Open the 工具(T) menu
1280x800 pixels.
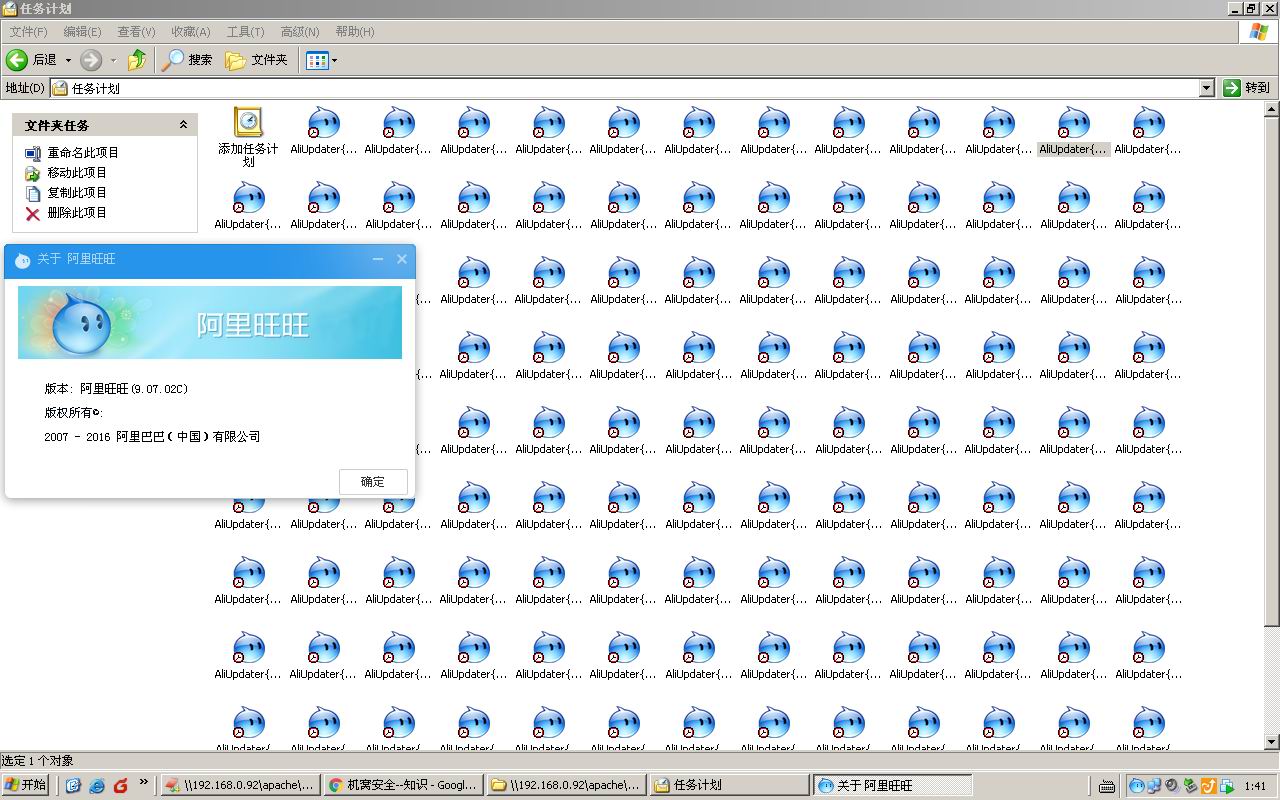[x=245, y=32]
